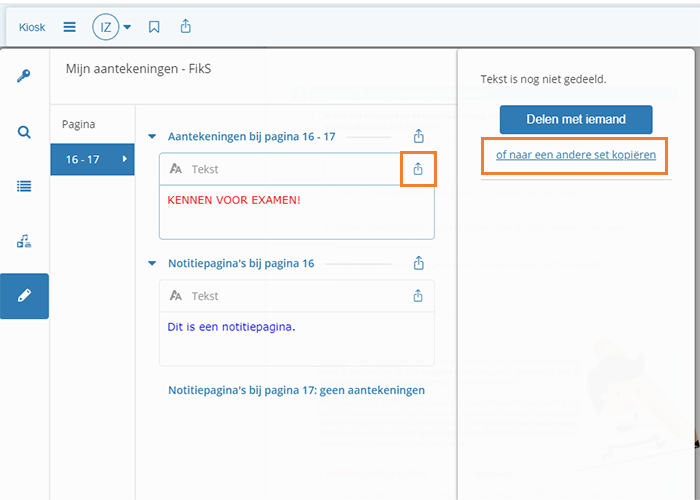Expand the dropdown arrow next to IZ
This screenshot has height=500, width=700.
tap(127, 27)
